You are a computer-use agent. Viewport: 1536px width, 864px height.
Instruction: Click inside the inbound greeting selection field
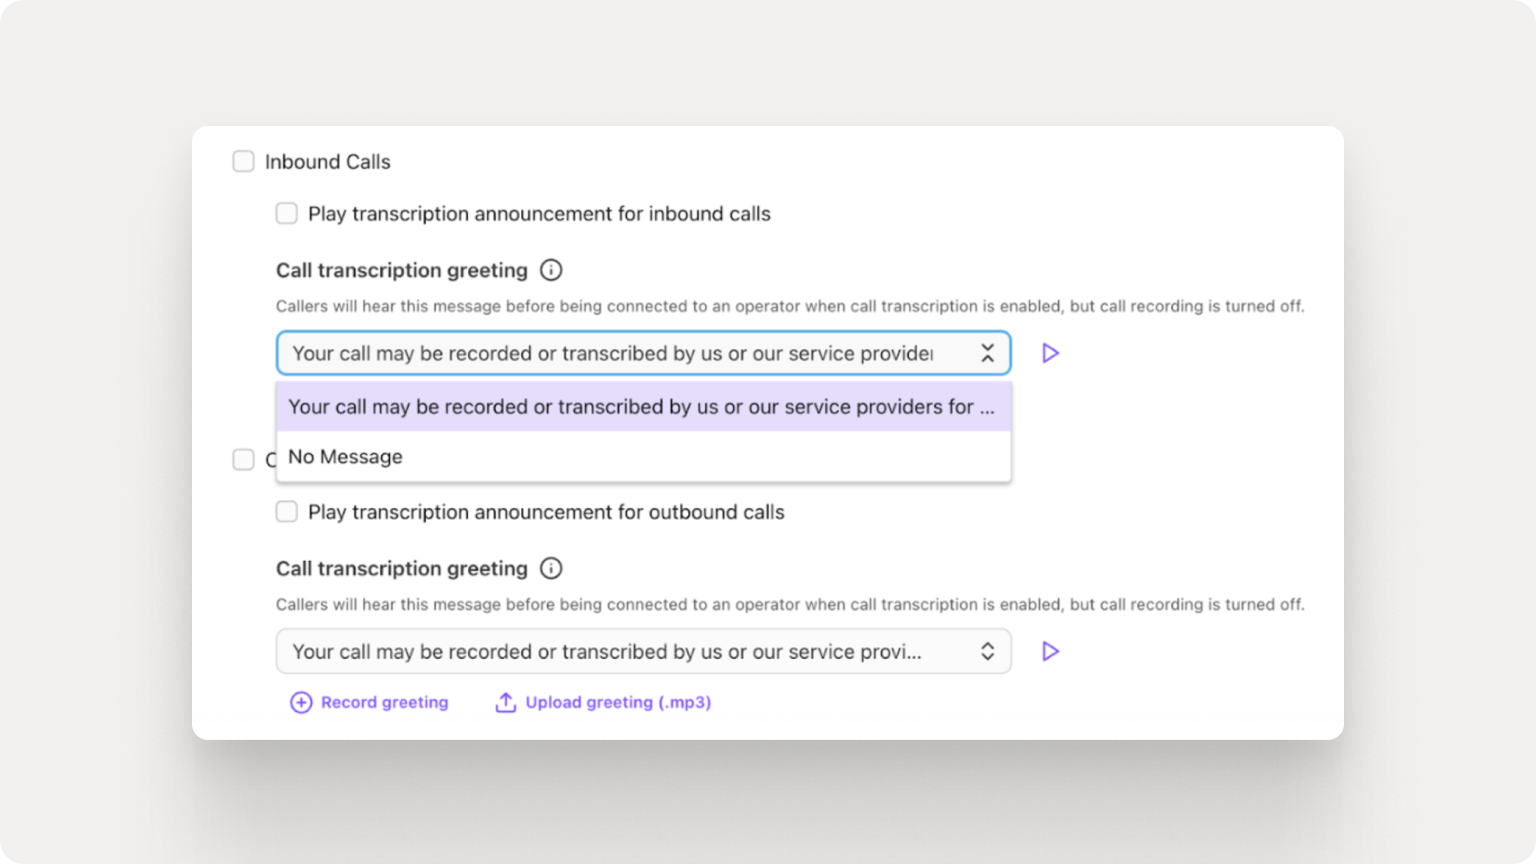[600, 353]
